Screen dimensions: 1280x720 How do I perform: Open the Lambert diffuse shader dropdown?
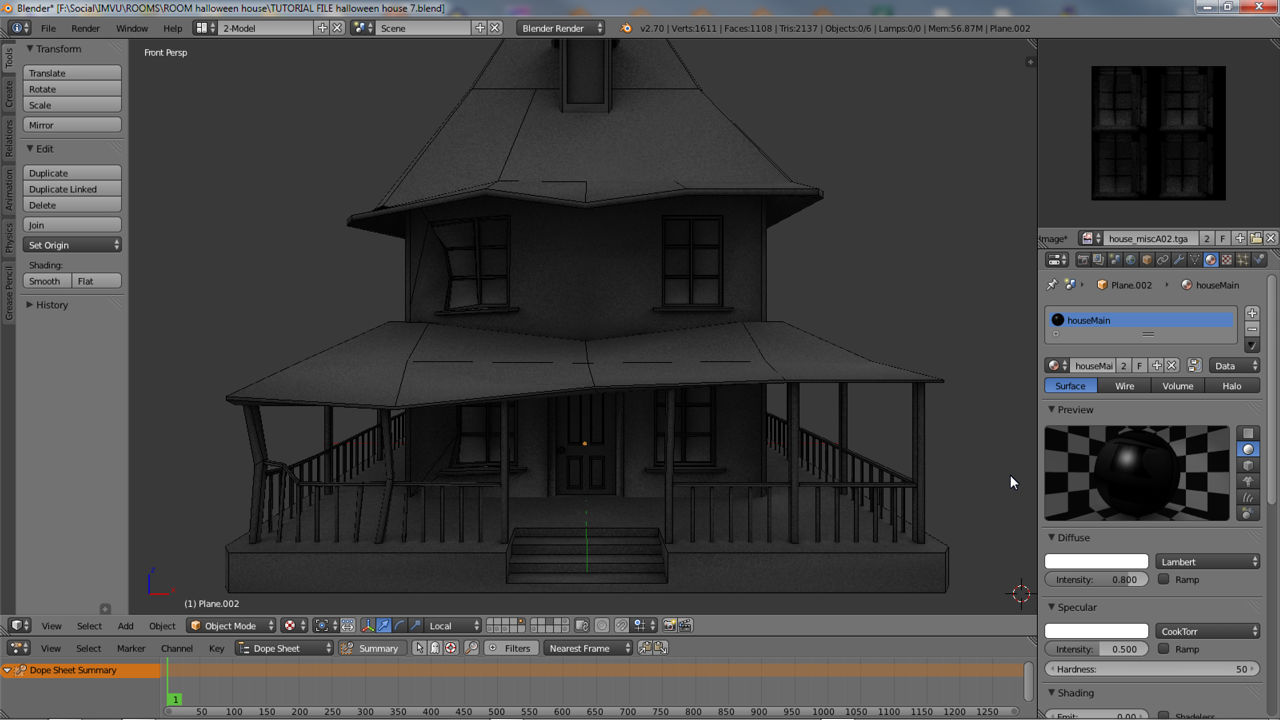(x=1208, y=562)
